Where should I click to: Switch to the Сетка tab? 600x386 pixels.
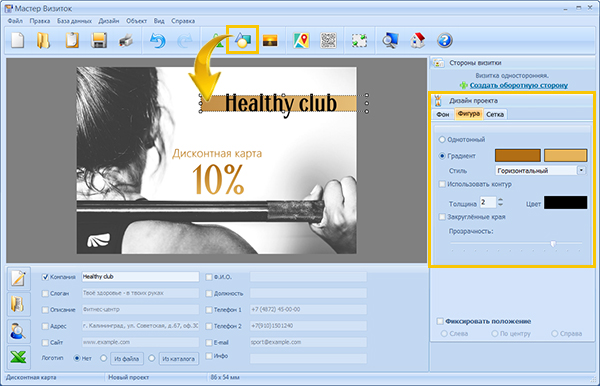point(495,114)
